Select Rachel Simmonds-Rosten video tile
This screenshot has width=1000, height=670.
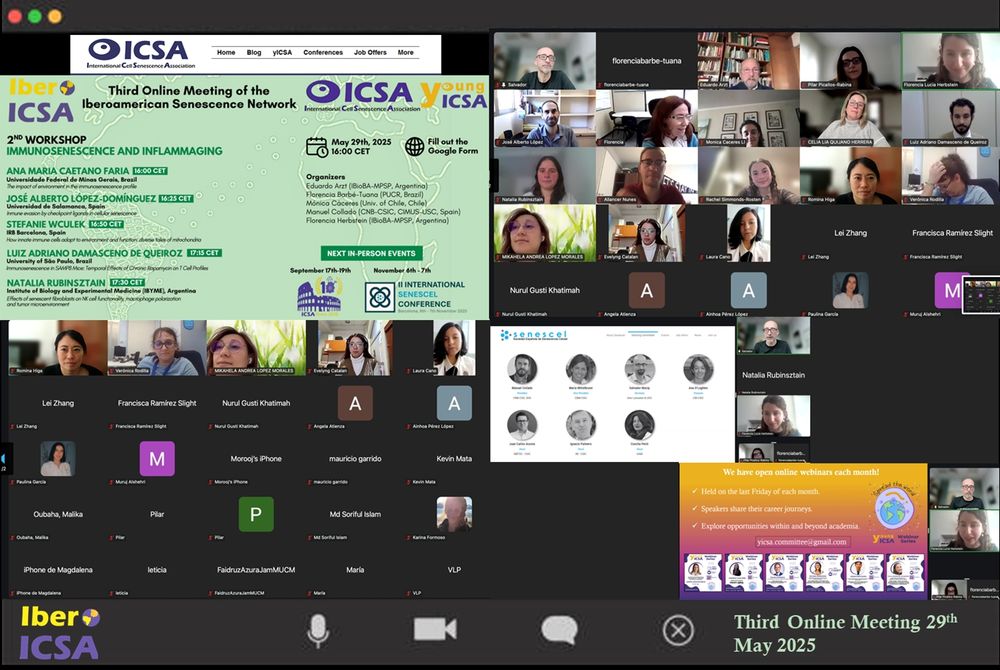[748, 175]
